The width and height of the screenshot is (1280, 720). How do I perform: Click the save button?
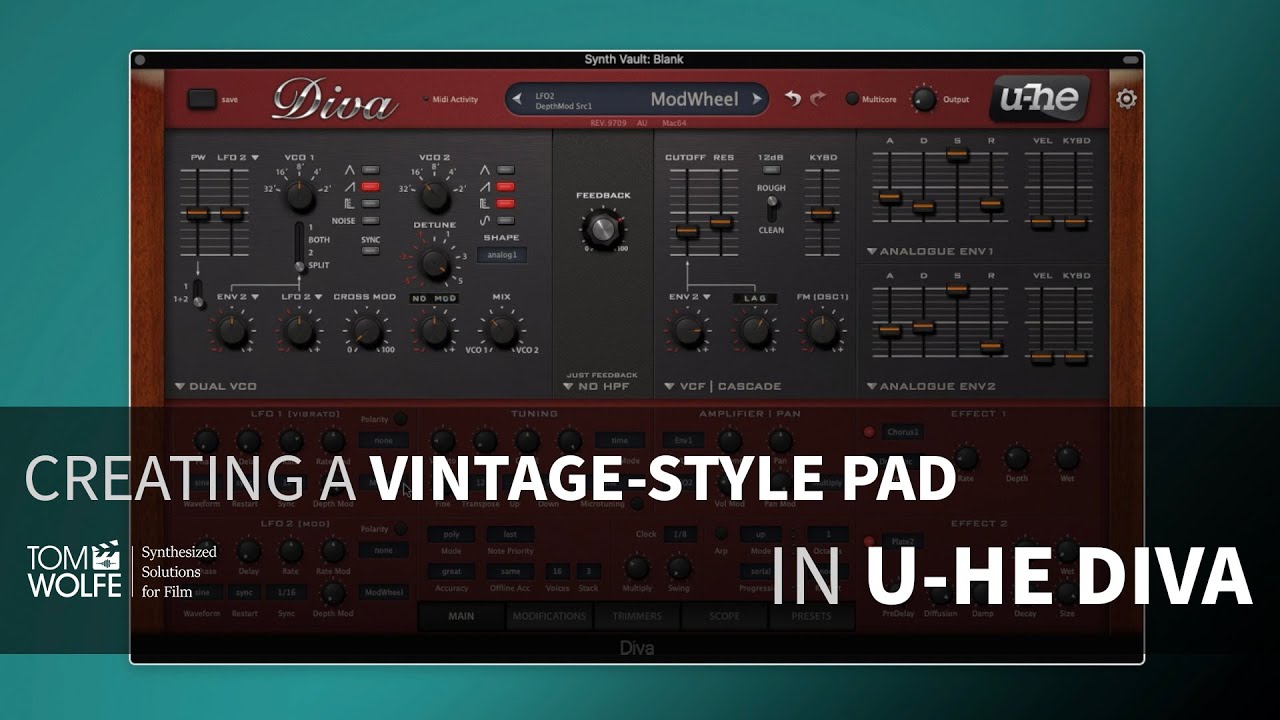pyautogui.click(x=203, y=99)
